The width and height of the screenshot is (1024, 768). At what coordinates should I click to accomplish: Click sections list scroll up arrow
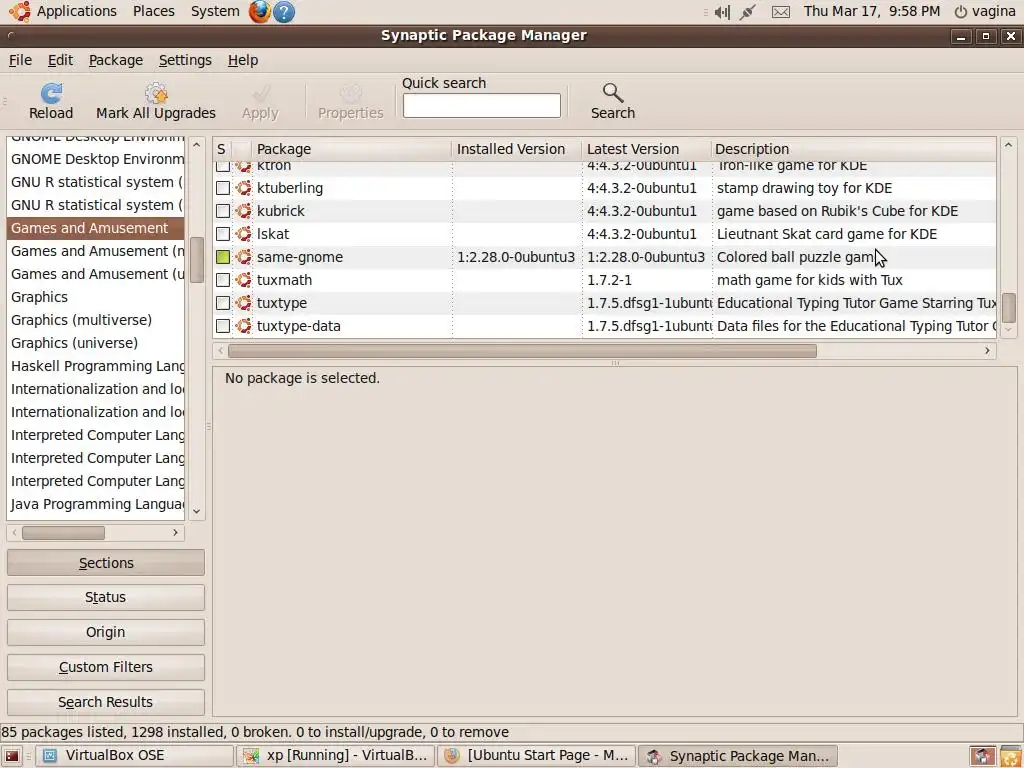(x=197, y=144)
